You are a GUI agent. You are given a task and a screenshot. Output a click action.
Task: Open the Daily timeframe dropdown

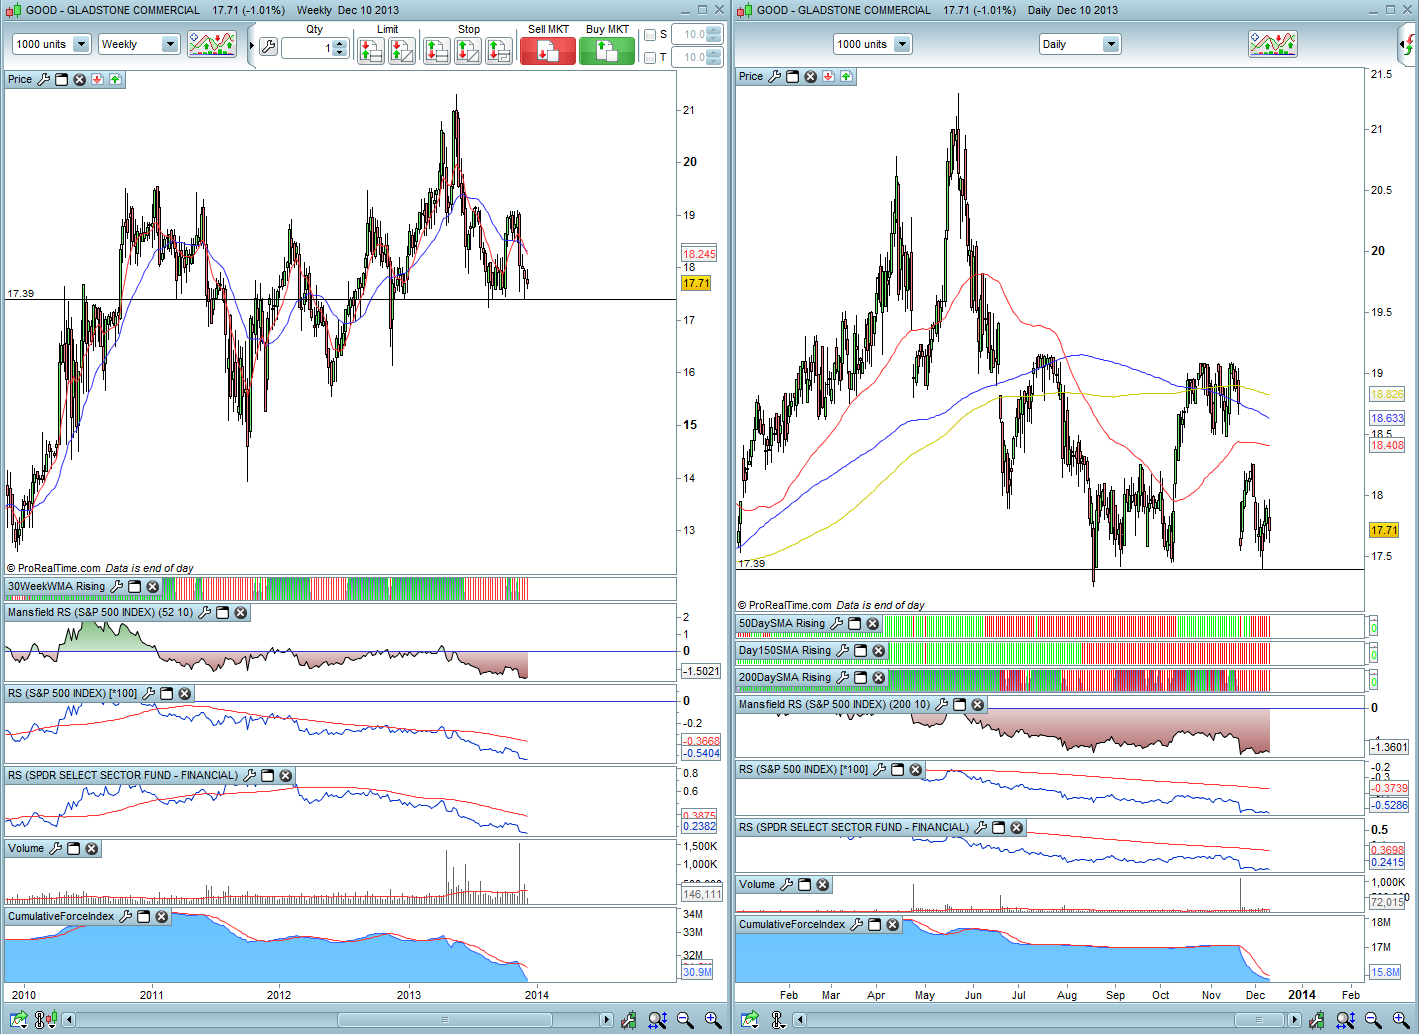pos(1110,44)
